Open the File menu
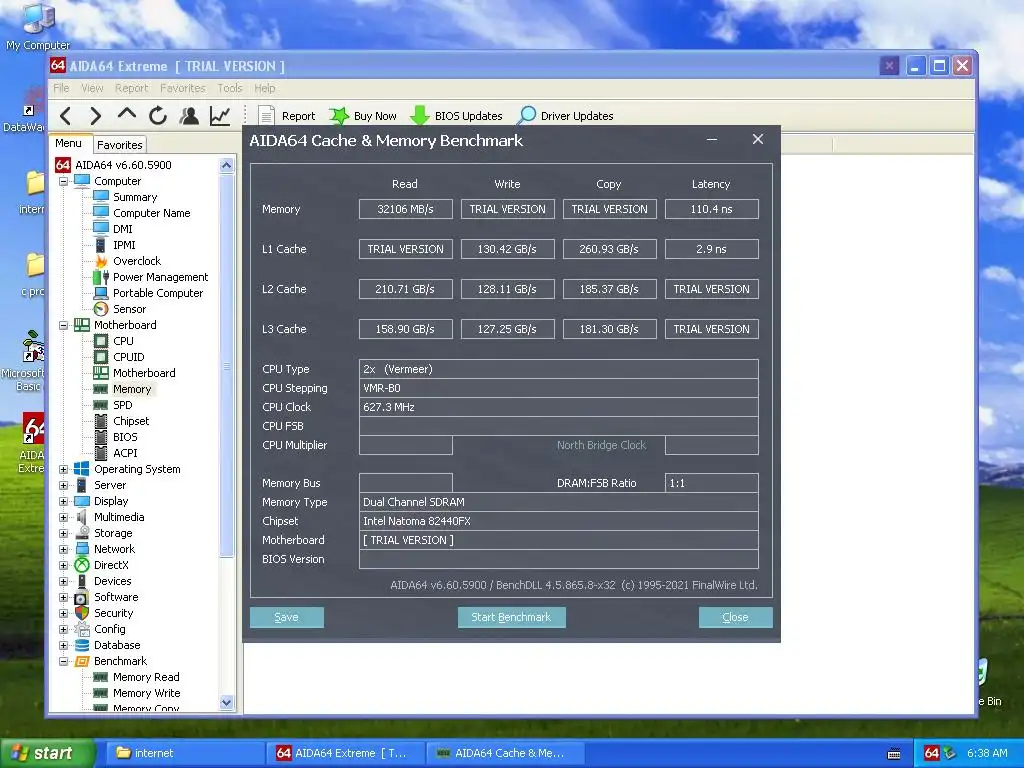Screen dimensions: 1024x768 61,88
